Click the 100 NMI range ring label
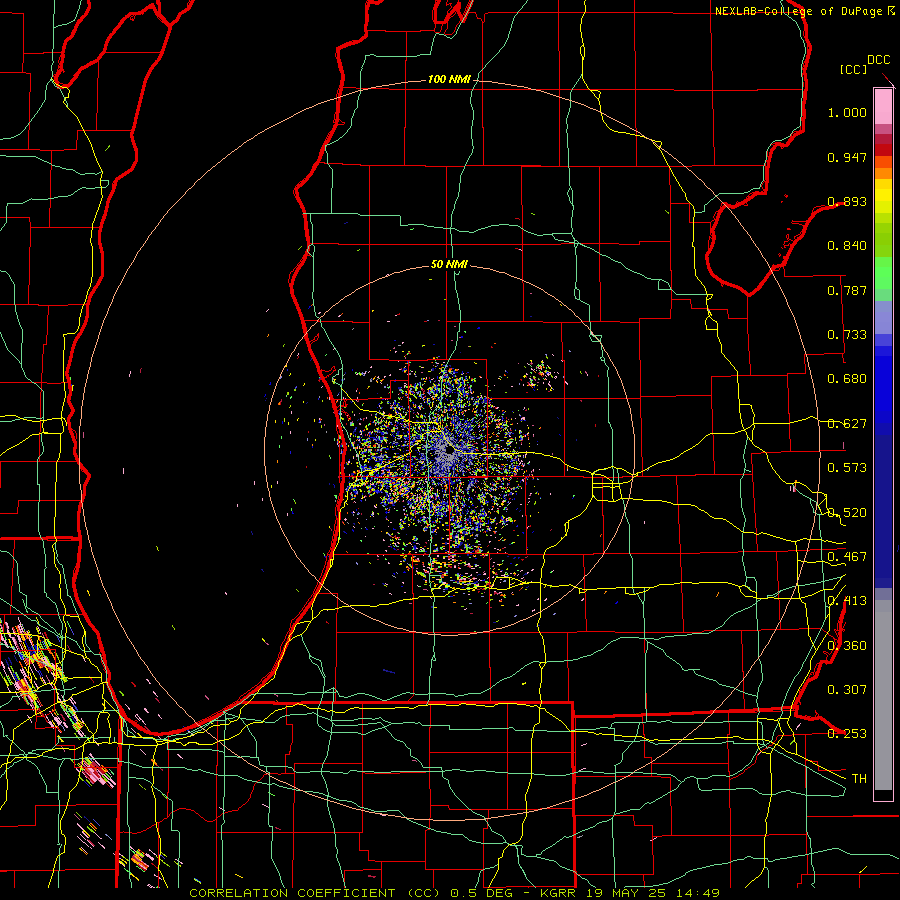The width and height of the screenshot is (900, 900). pos(449,79)
